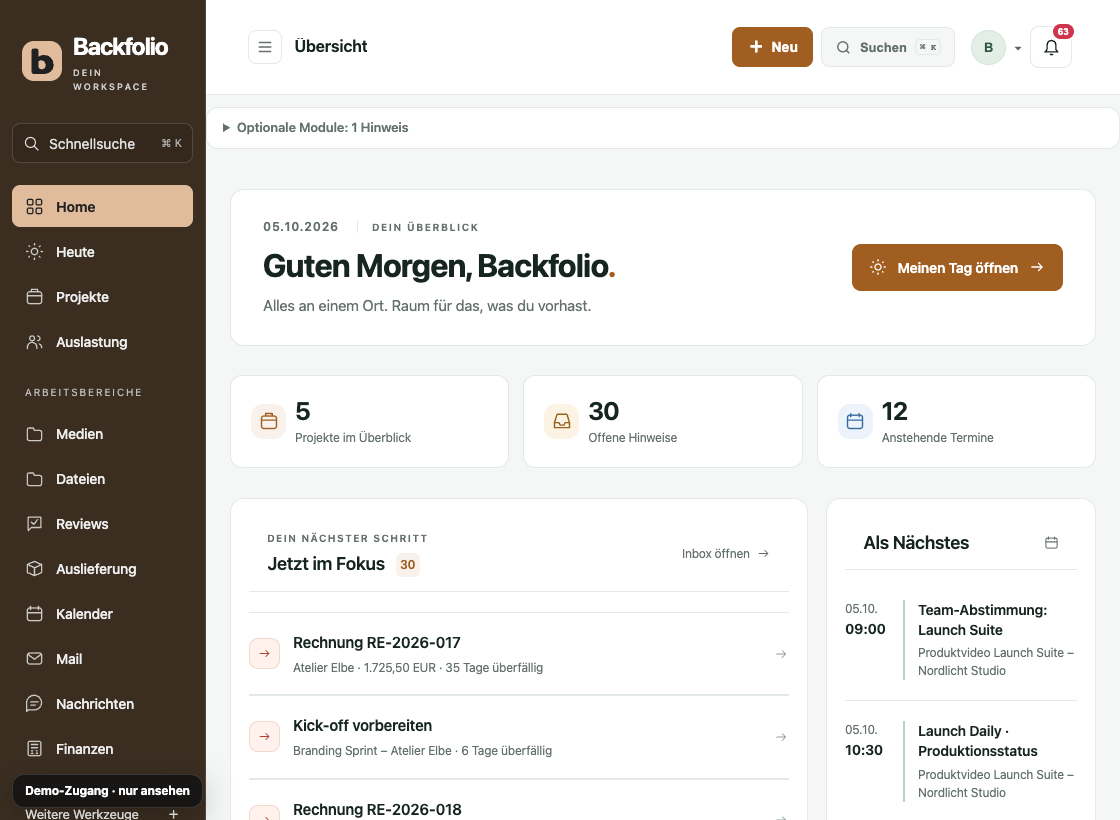1120x820 pixels.
Task: Click the Medien folder icon
Action: (x=34, y=434)
